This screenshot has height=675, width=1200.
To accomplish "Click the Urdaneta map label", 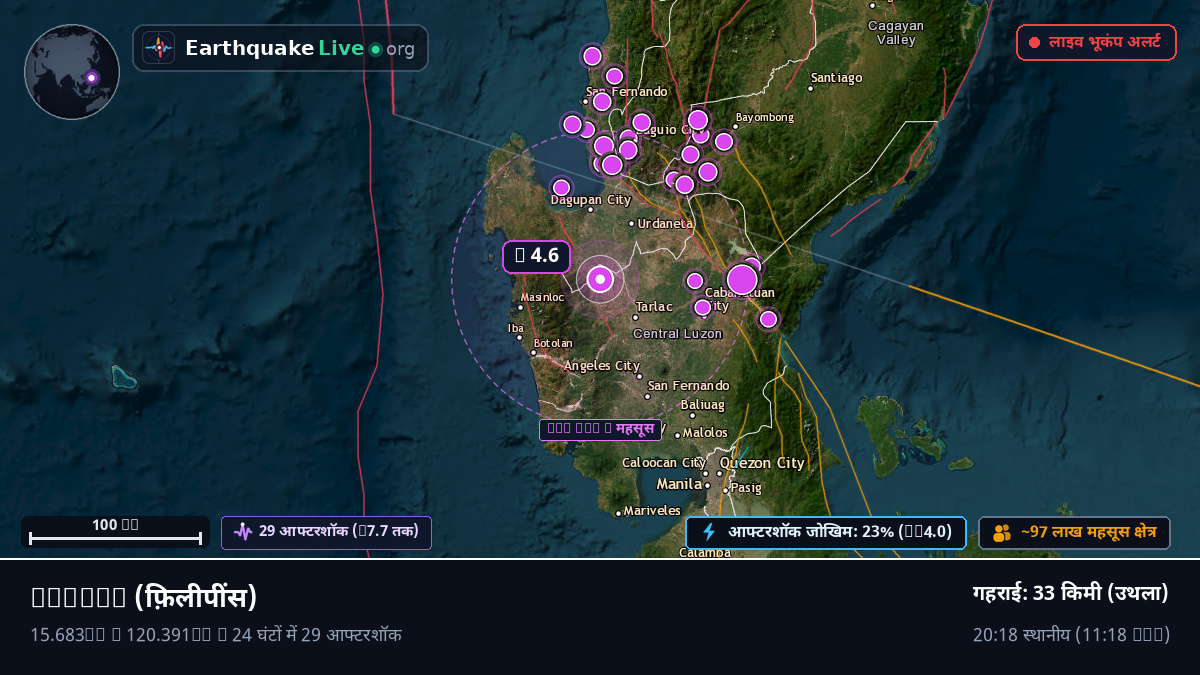I will [665, 224].
